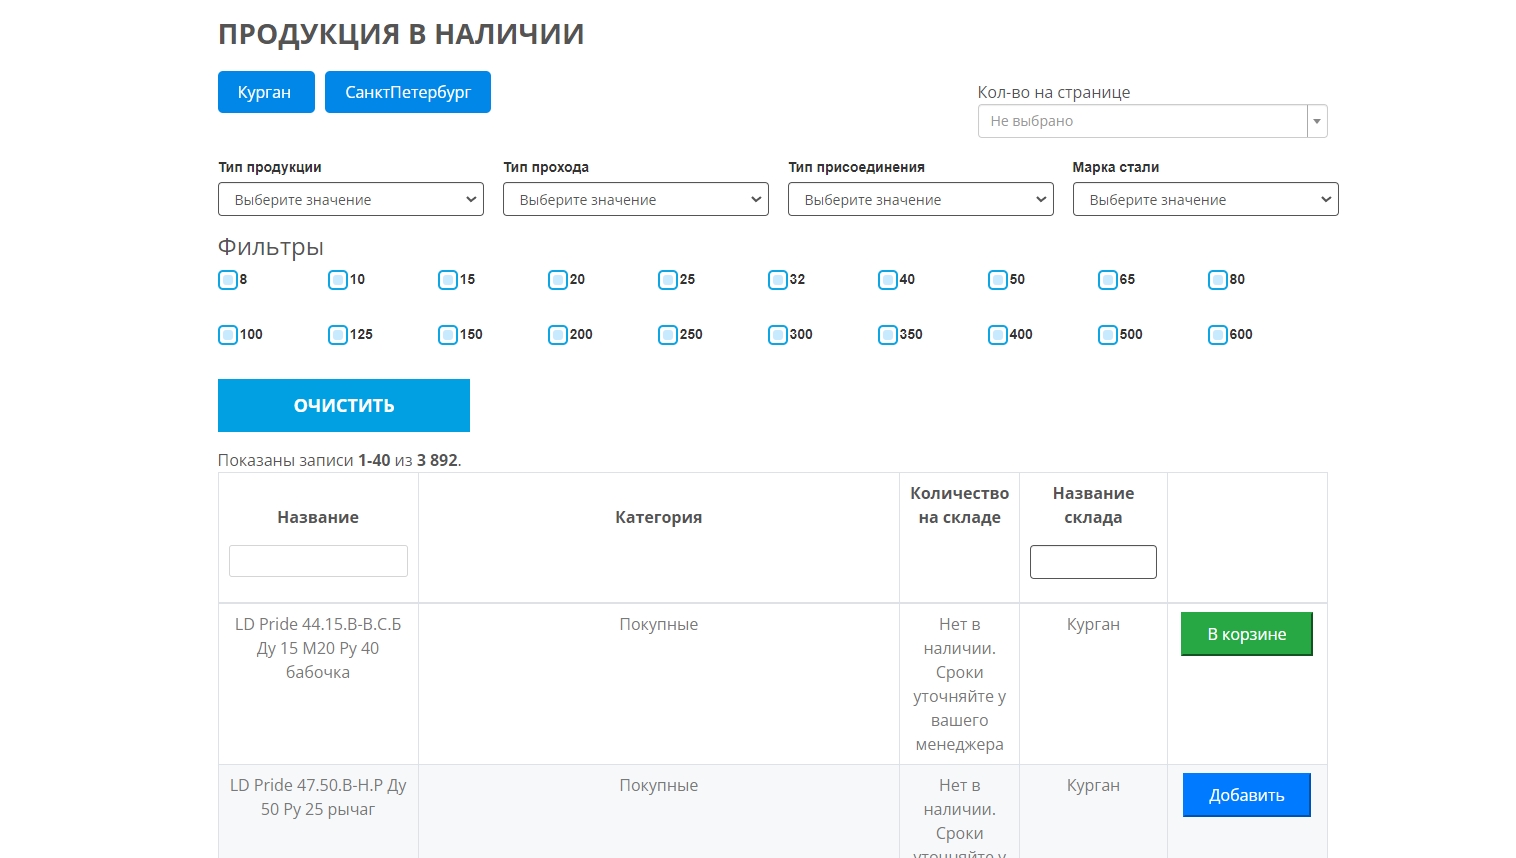
Task: Check the 250 size filter box
Action: pyautogui.click(x=668, y=335)
